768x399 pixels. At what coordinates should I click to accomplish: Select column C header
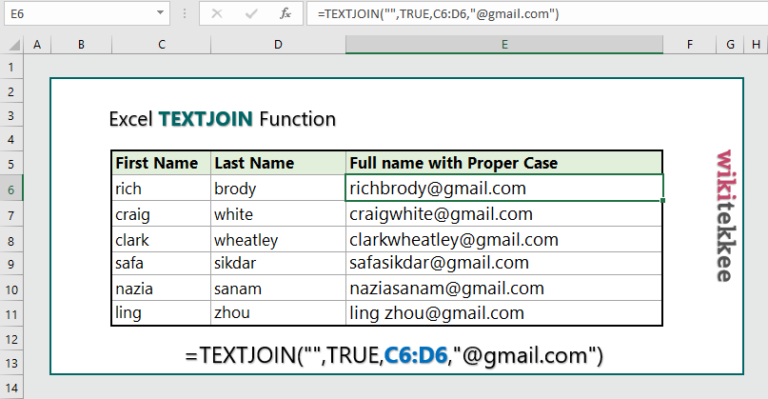pos(161,45)
